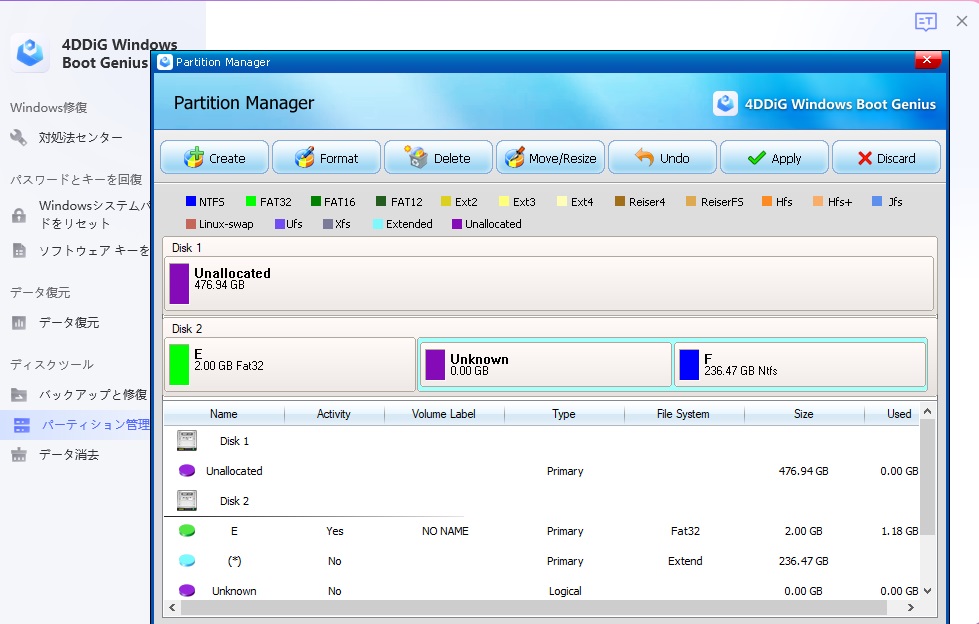The image size is (979, 624).
Task: Select the Unknown 0.00 GB partition block
Action: [x=545, y=365]
